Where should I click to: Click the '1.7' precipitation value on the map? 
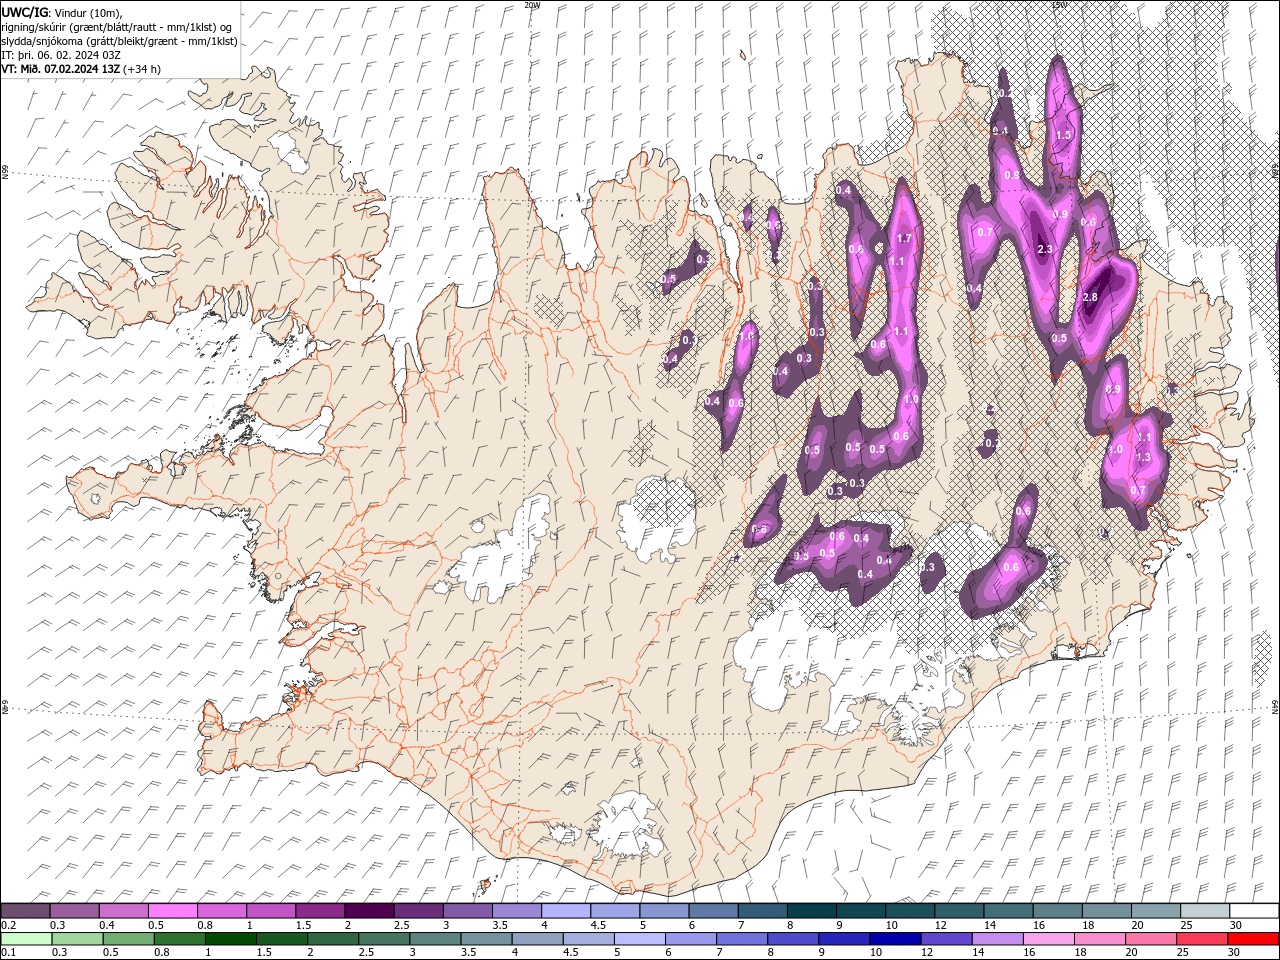point(904,238)
